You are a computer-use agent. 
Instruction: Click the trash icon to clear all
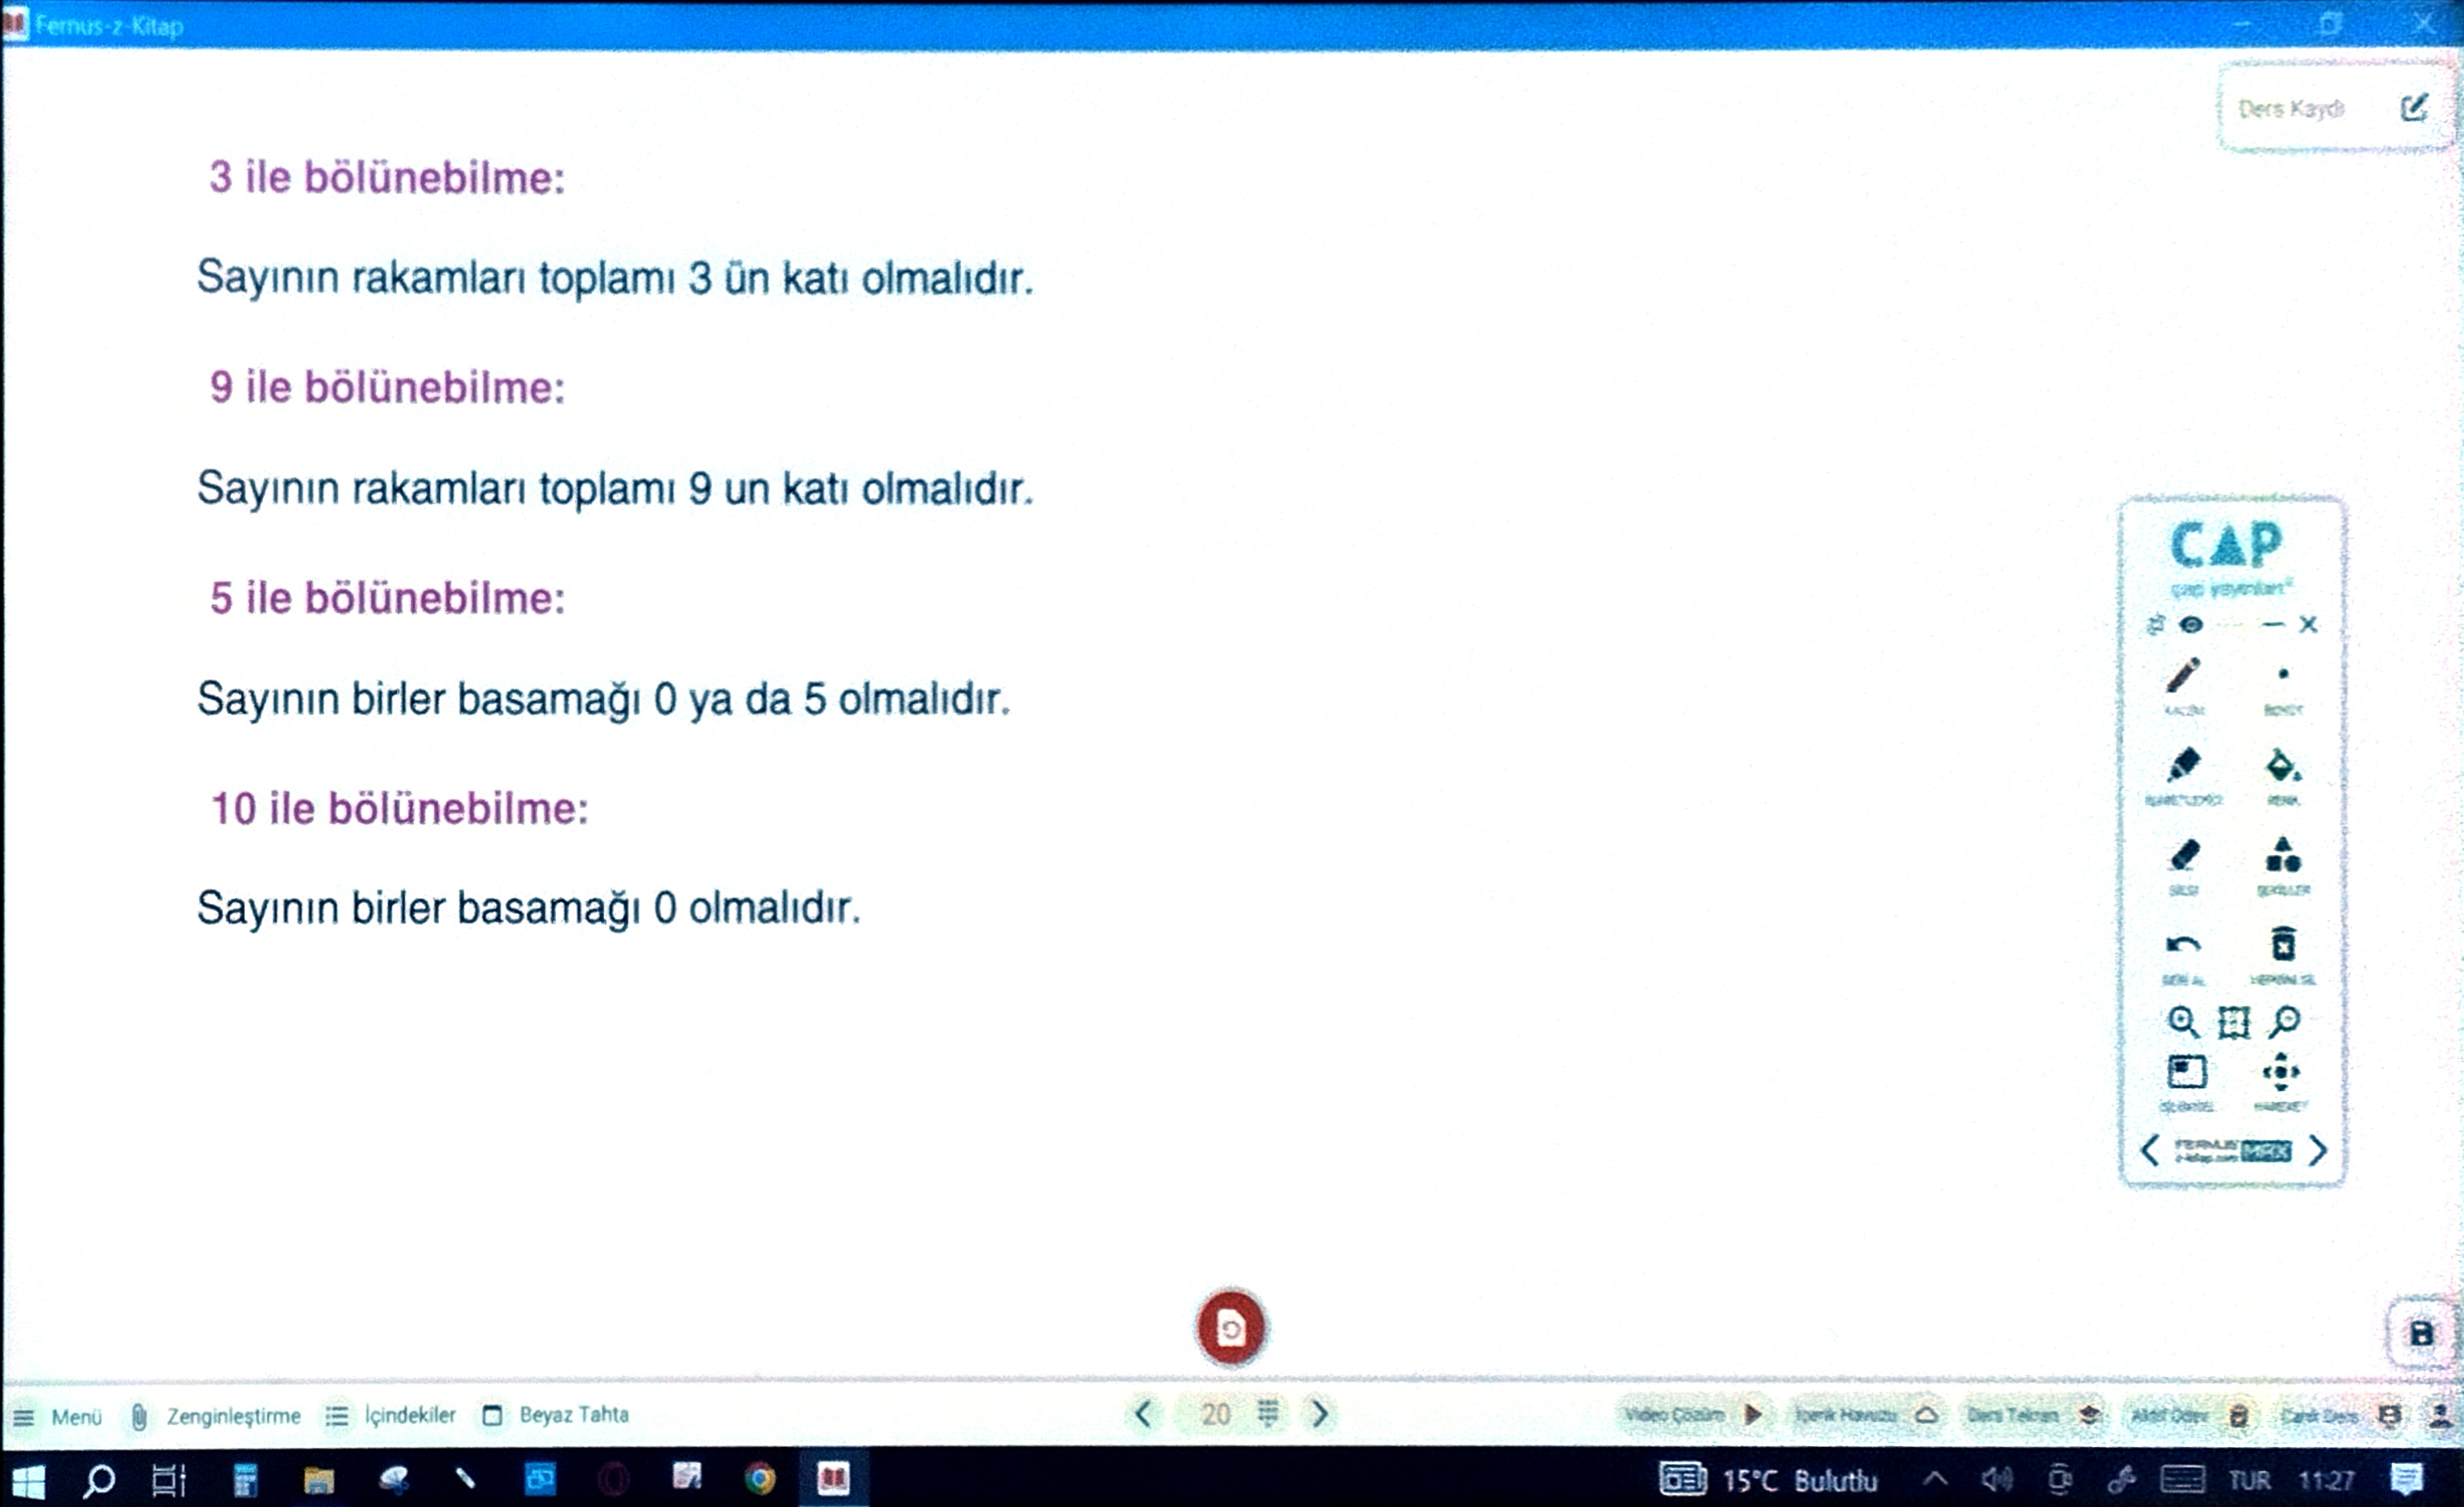[x=2282, y=944]
